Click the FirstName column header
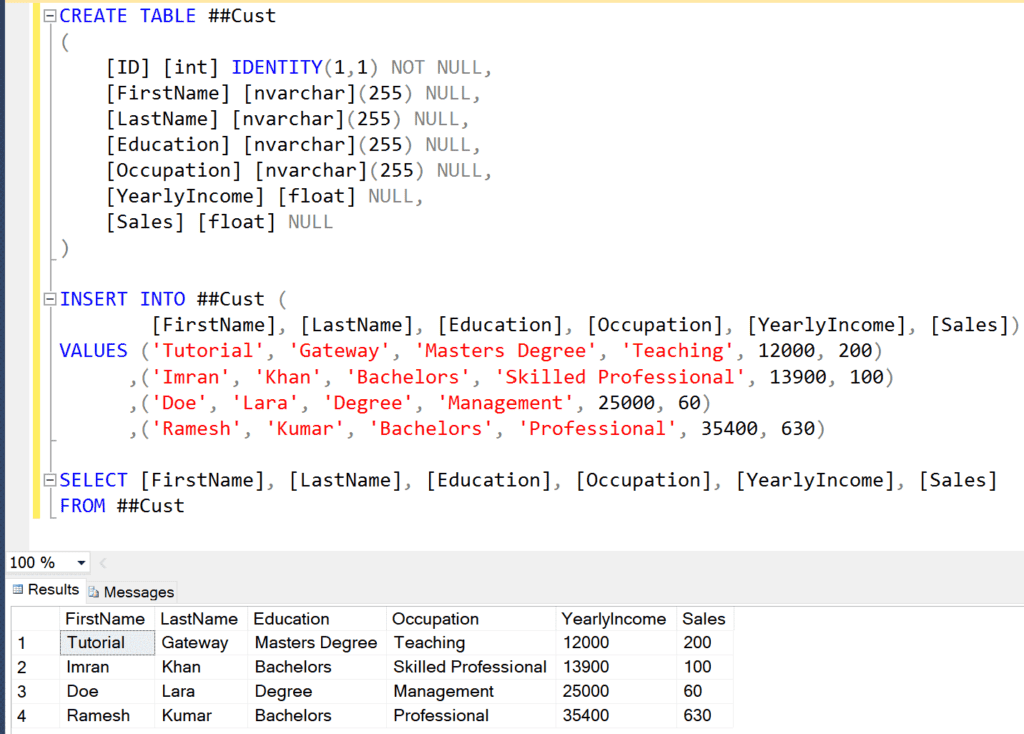 tap(105, 618)
